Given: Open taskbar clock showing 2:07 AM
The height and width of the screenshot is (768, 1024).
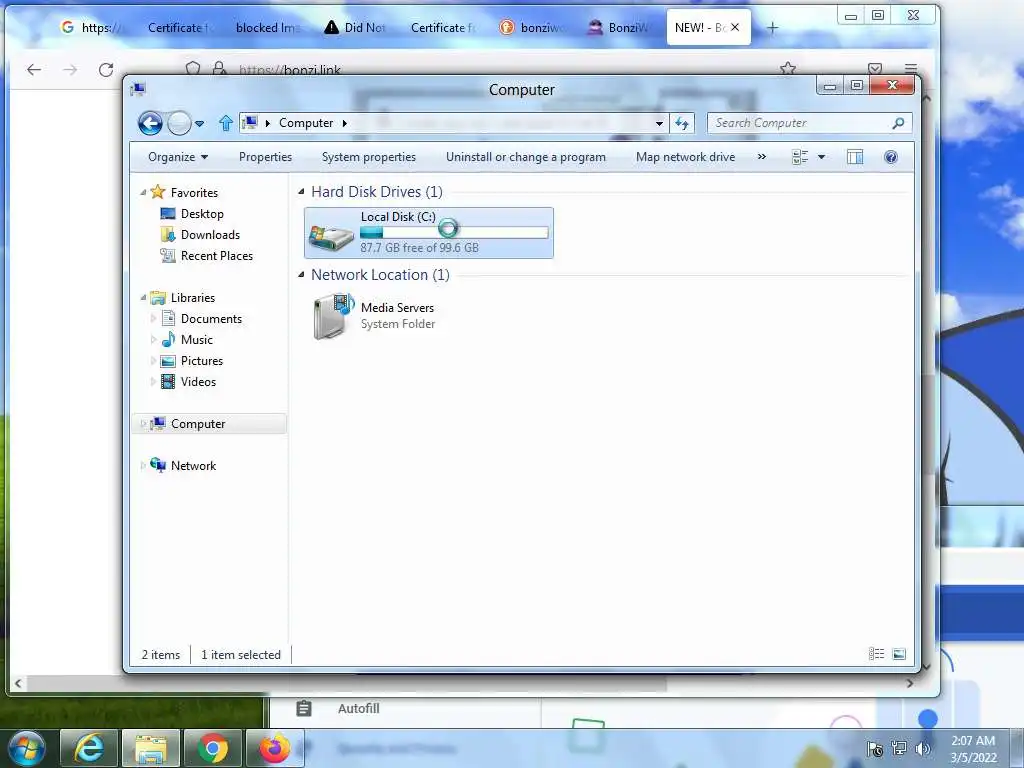Looking at the screenshot, I should click(x=973, y=749).
